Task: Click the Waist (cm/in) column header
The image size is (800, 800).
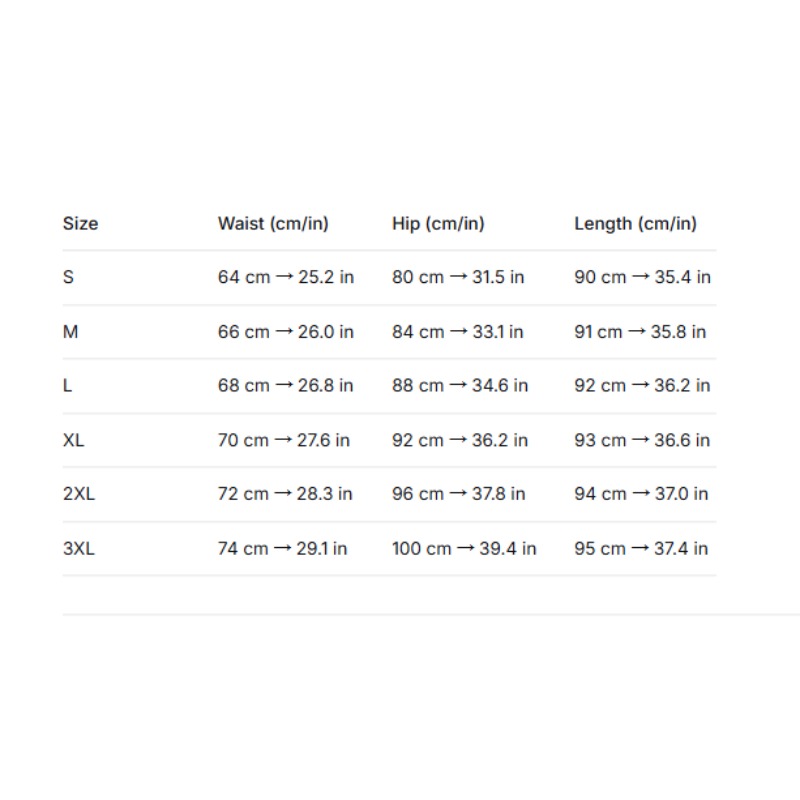Action: point(273,223)
